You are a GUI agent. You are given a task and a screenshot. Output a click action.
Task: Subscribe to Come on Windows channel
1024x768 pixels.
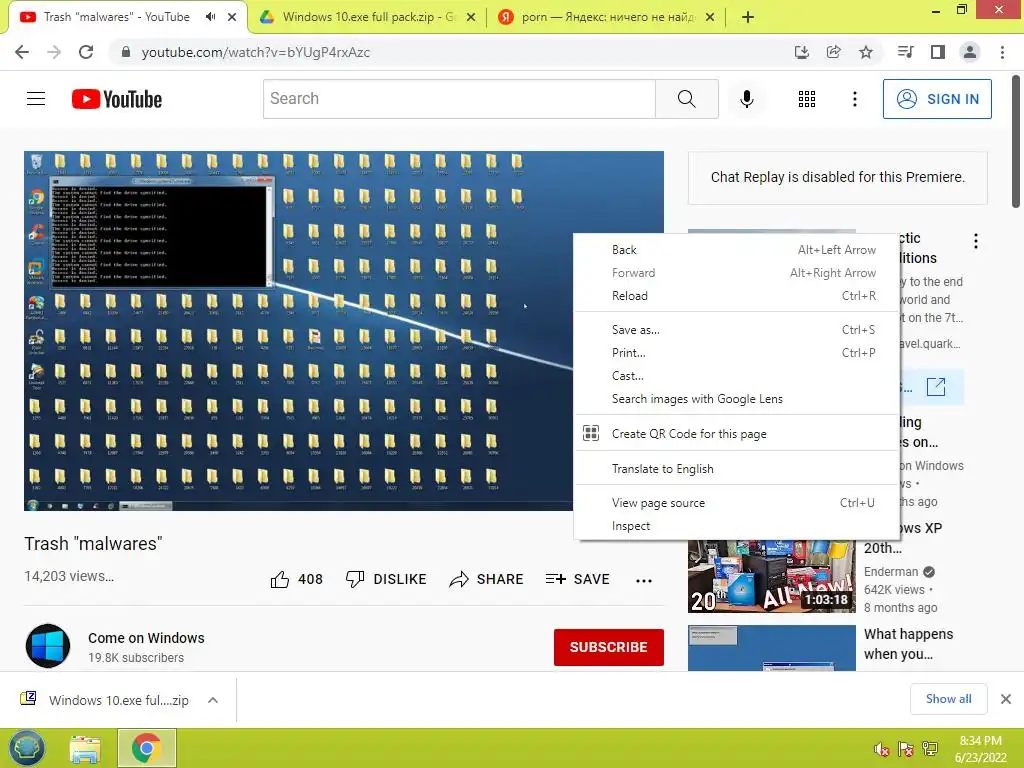[609, 647]
